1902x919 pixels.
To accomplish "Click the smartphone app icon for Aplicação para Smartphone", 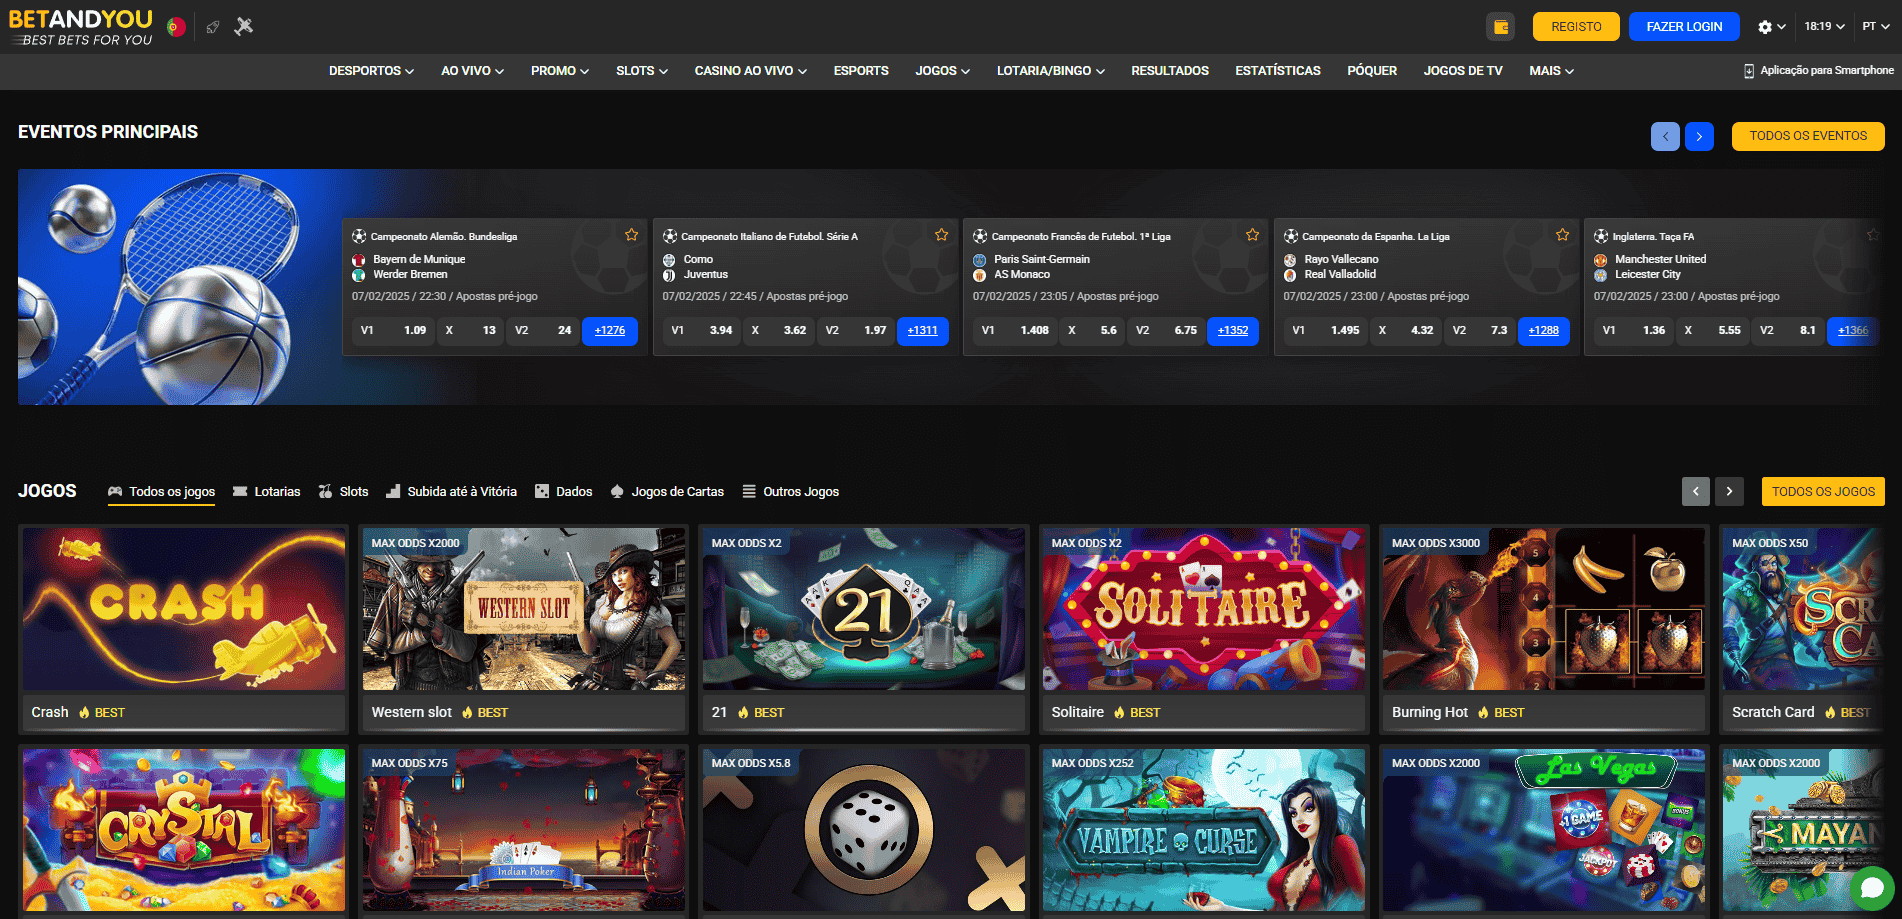I will (1749, 70).
